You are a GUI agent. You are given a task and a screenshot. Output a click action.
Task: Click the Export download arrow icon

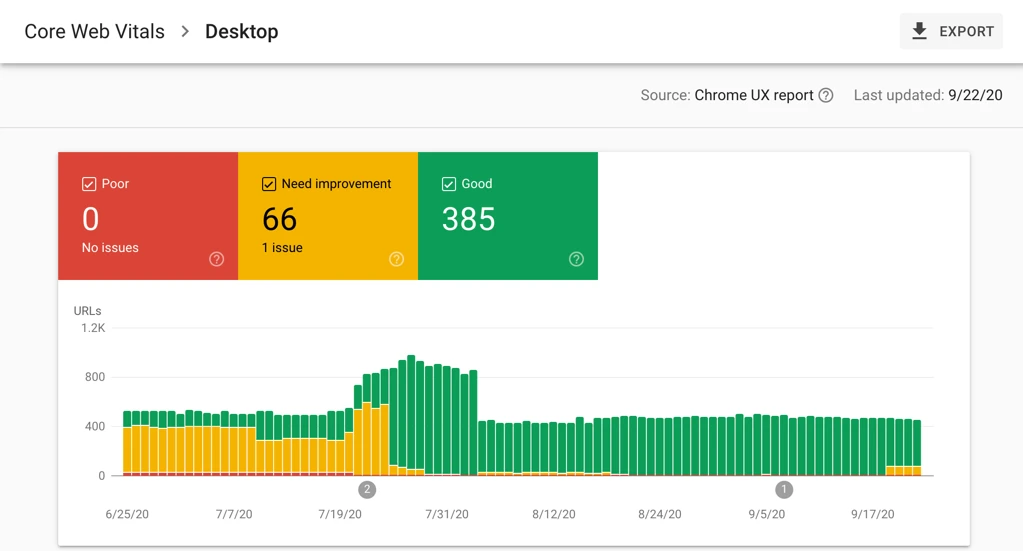pyautogui.click(x=919, y=31)
